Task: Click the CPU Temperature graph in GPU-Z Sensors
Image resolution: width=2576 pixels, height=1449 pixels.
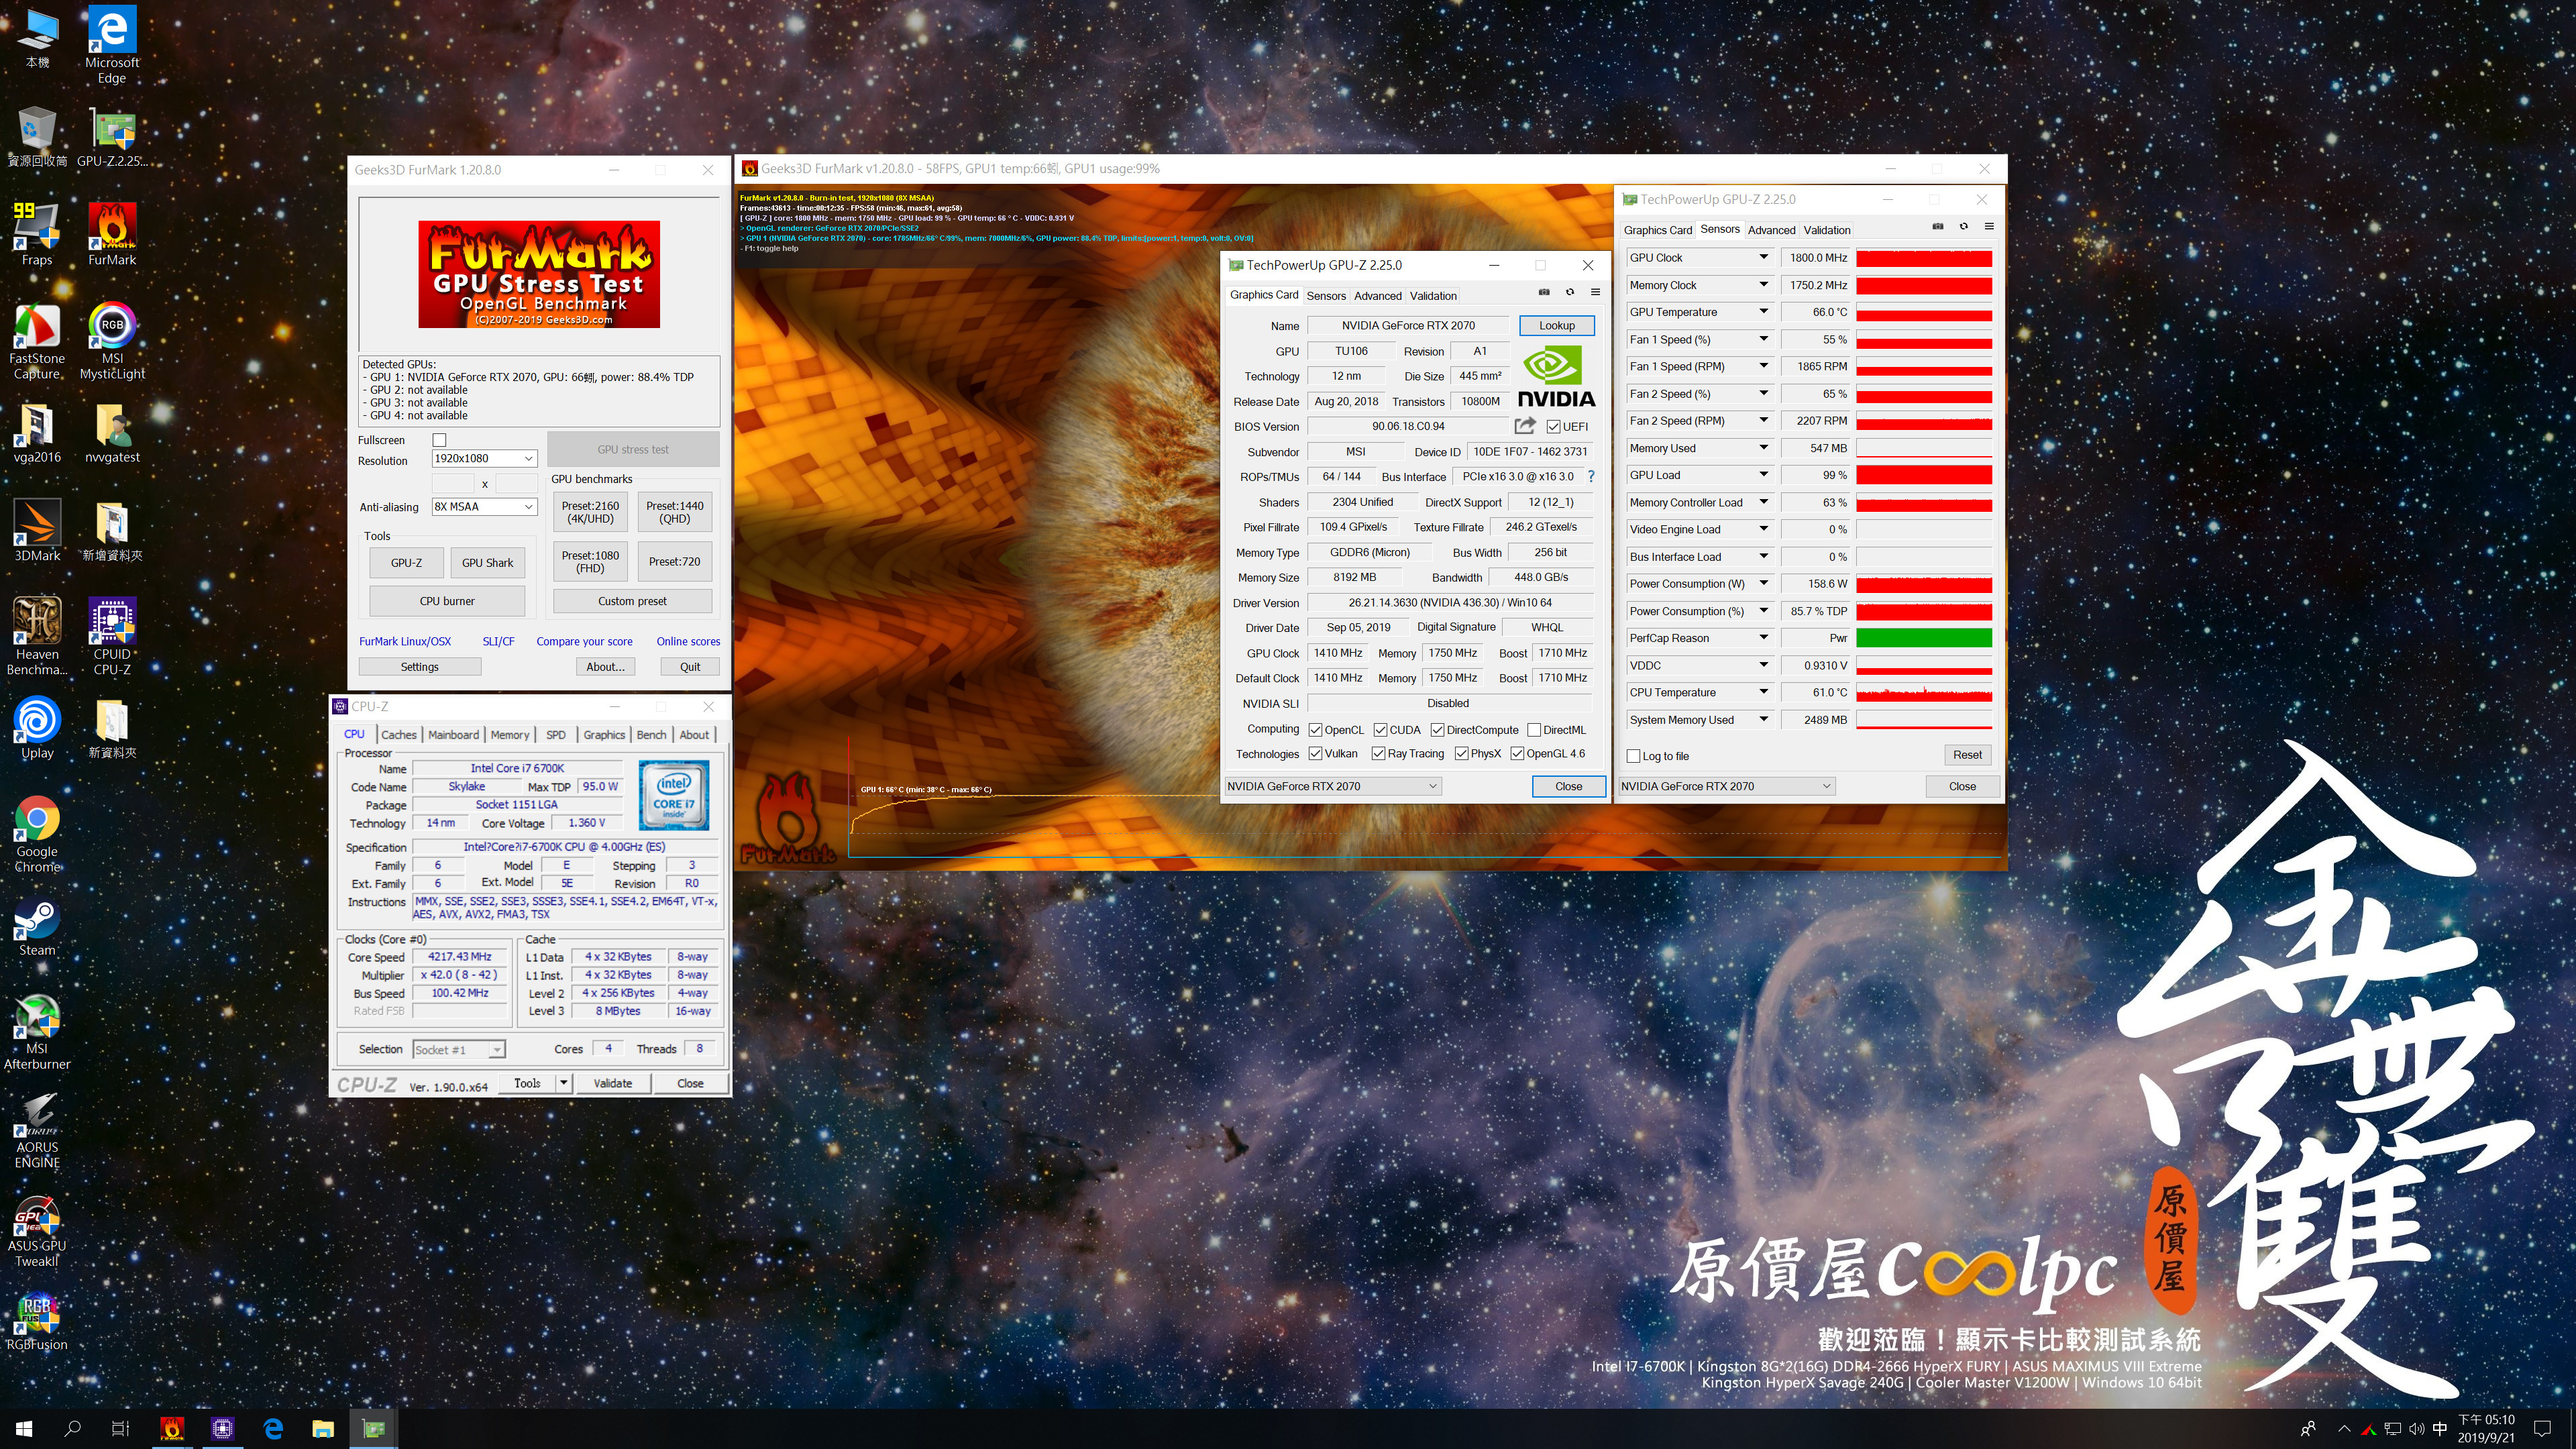Action: coord(1924,692)
